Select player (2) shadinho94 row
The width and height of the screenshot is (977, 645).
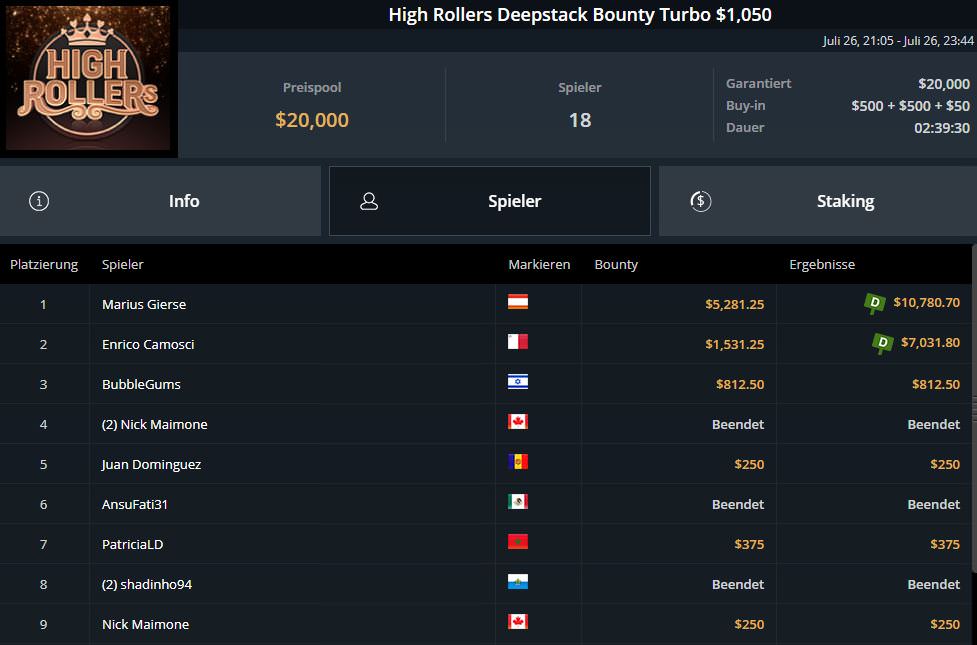(146, 584)
